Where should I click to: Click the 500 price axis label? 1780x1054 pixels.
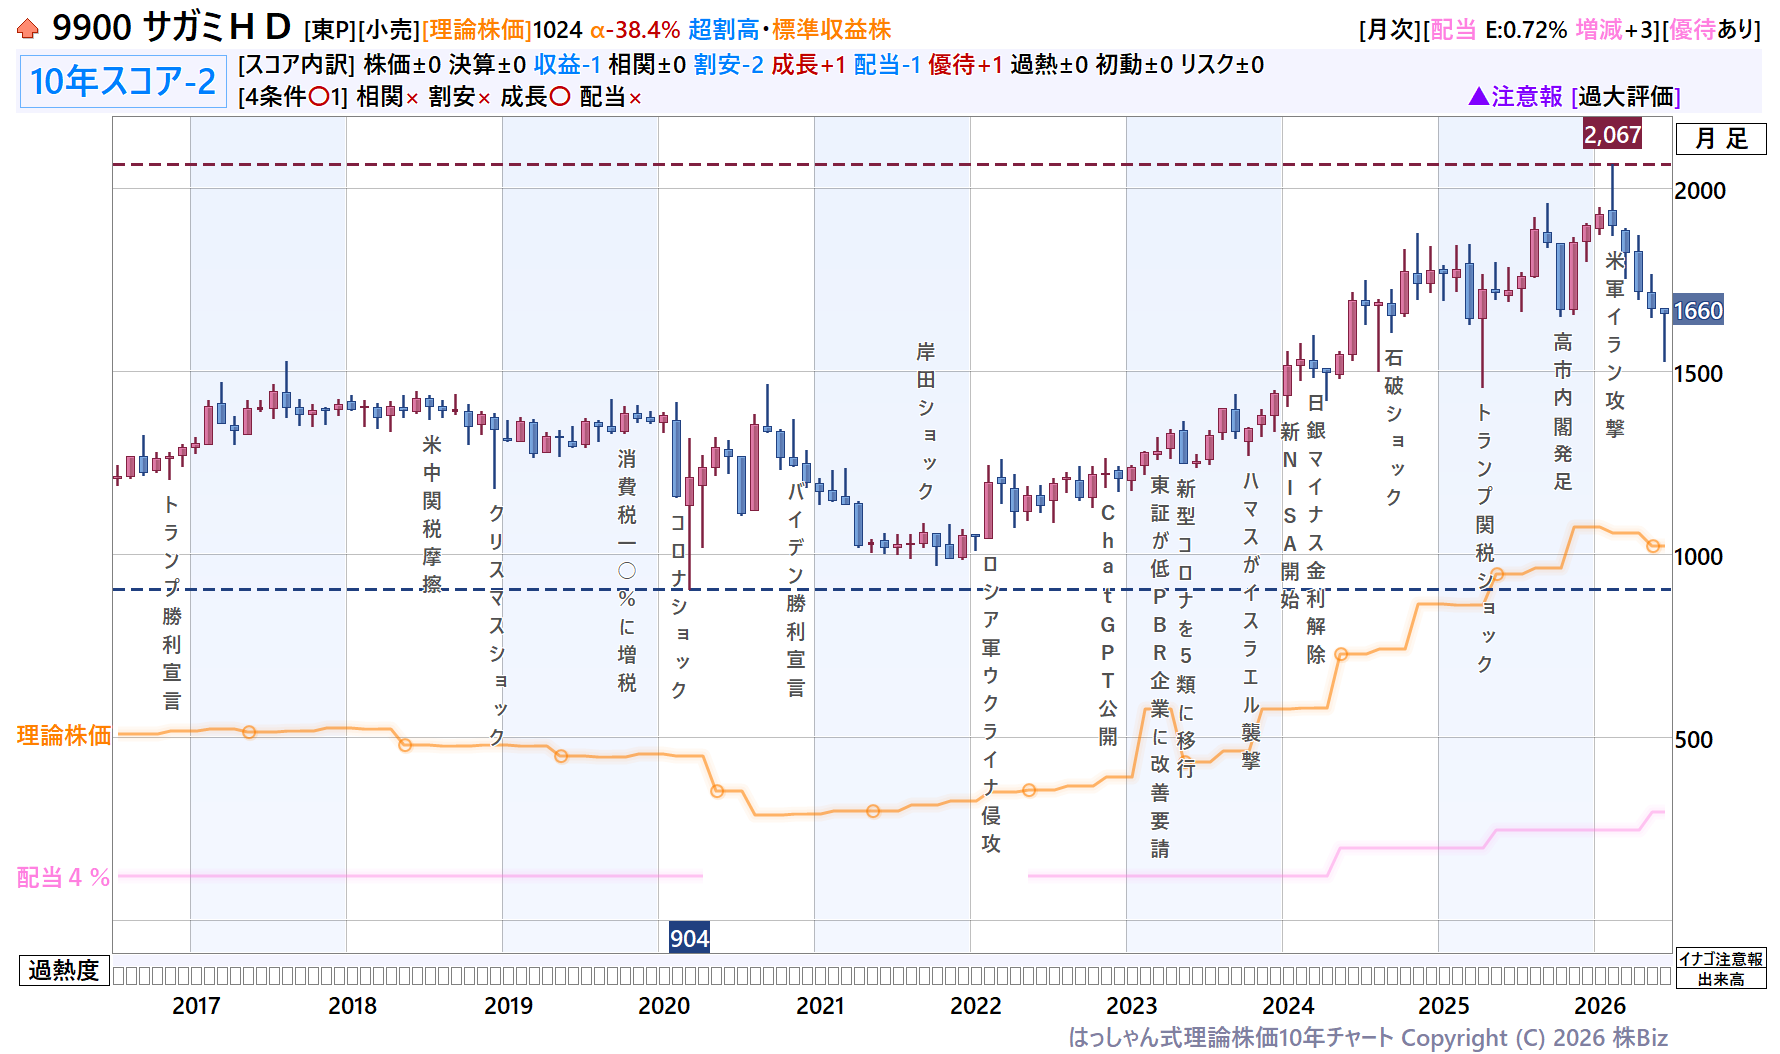point(1693,740)
